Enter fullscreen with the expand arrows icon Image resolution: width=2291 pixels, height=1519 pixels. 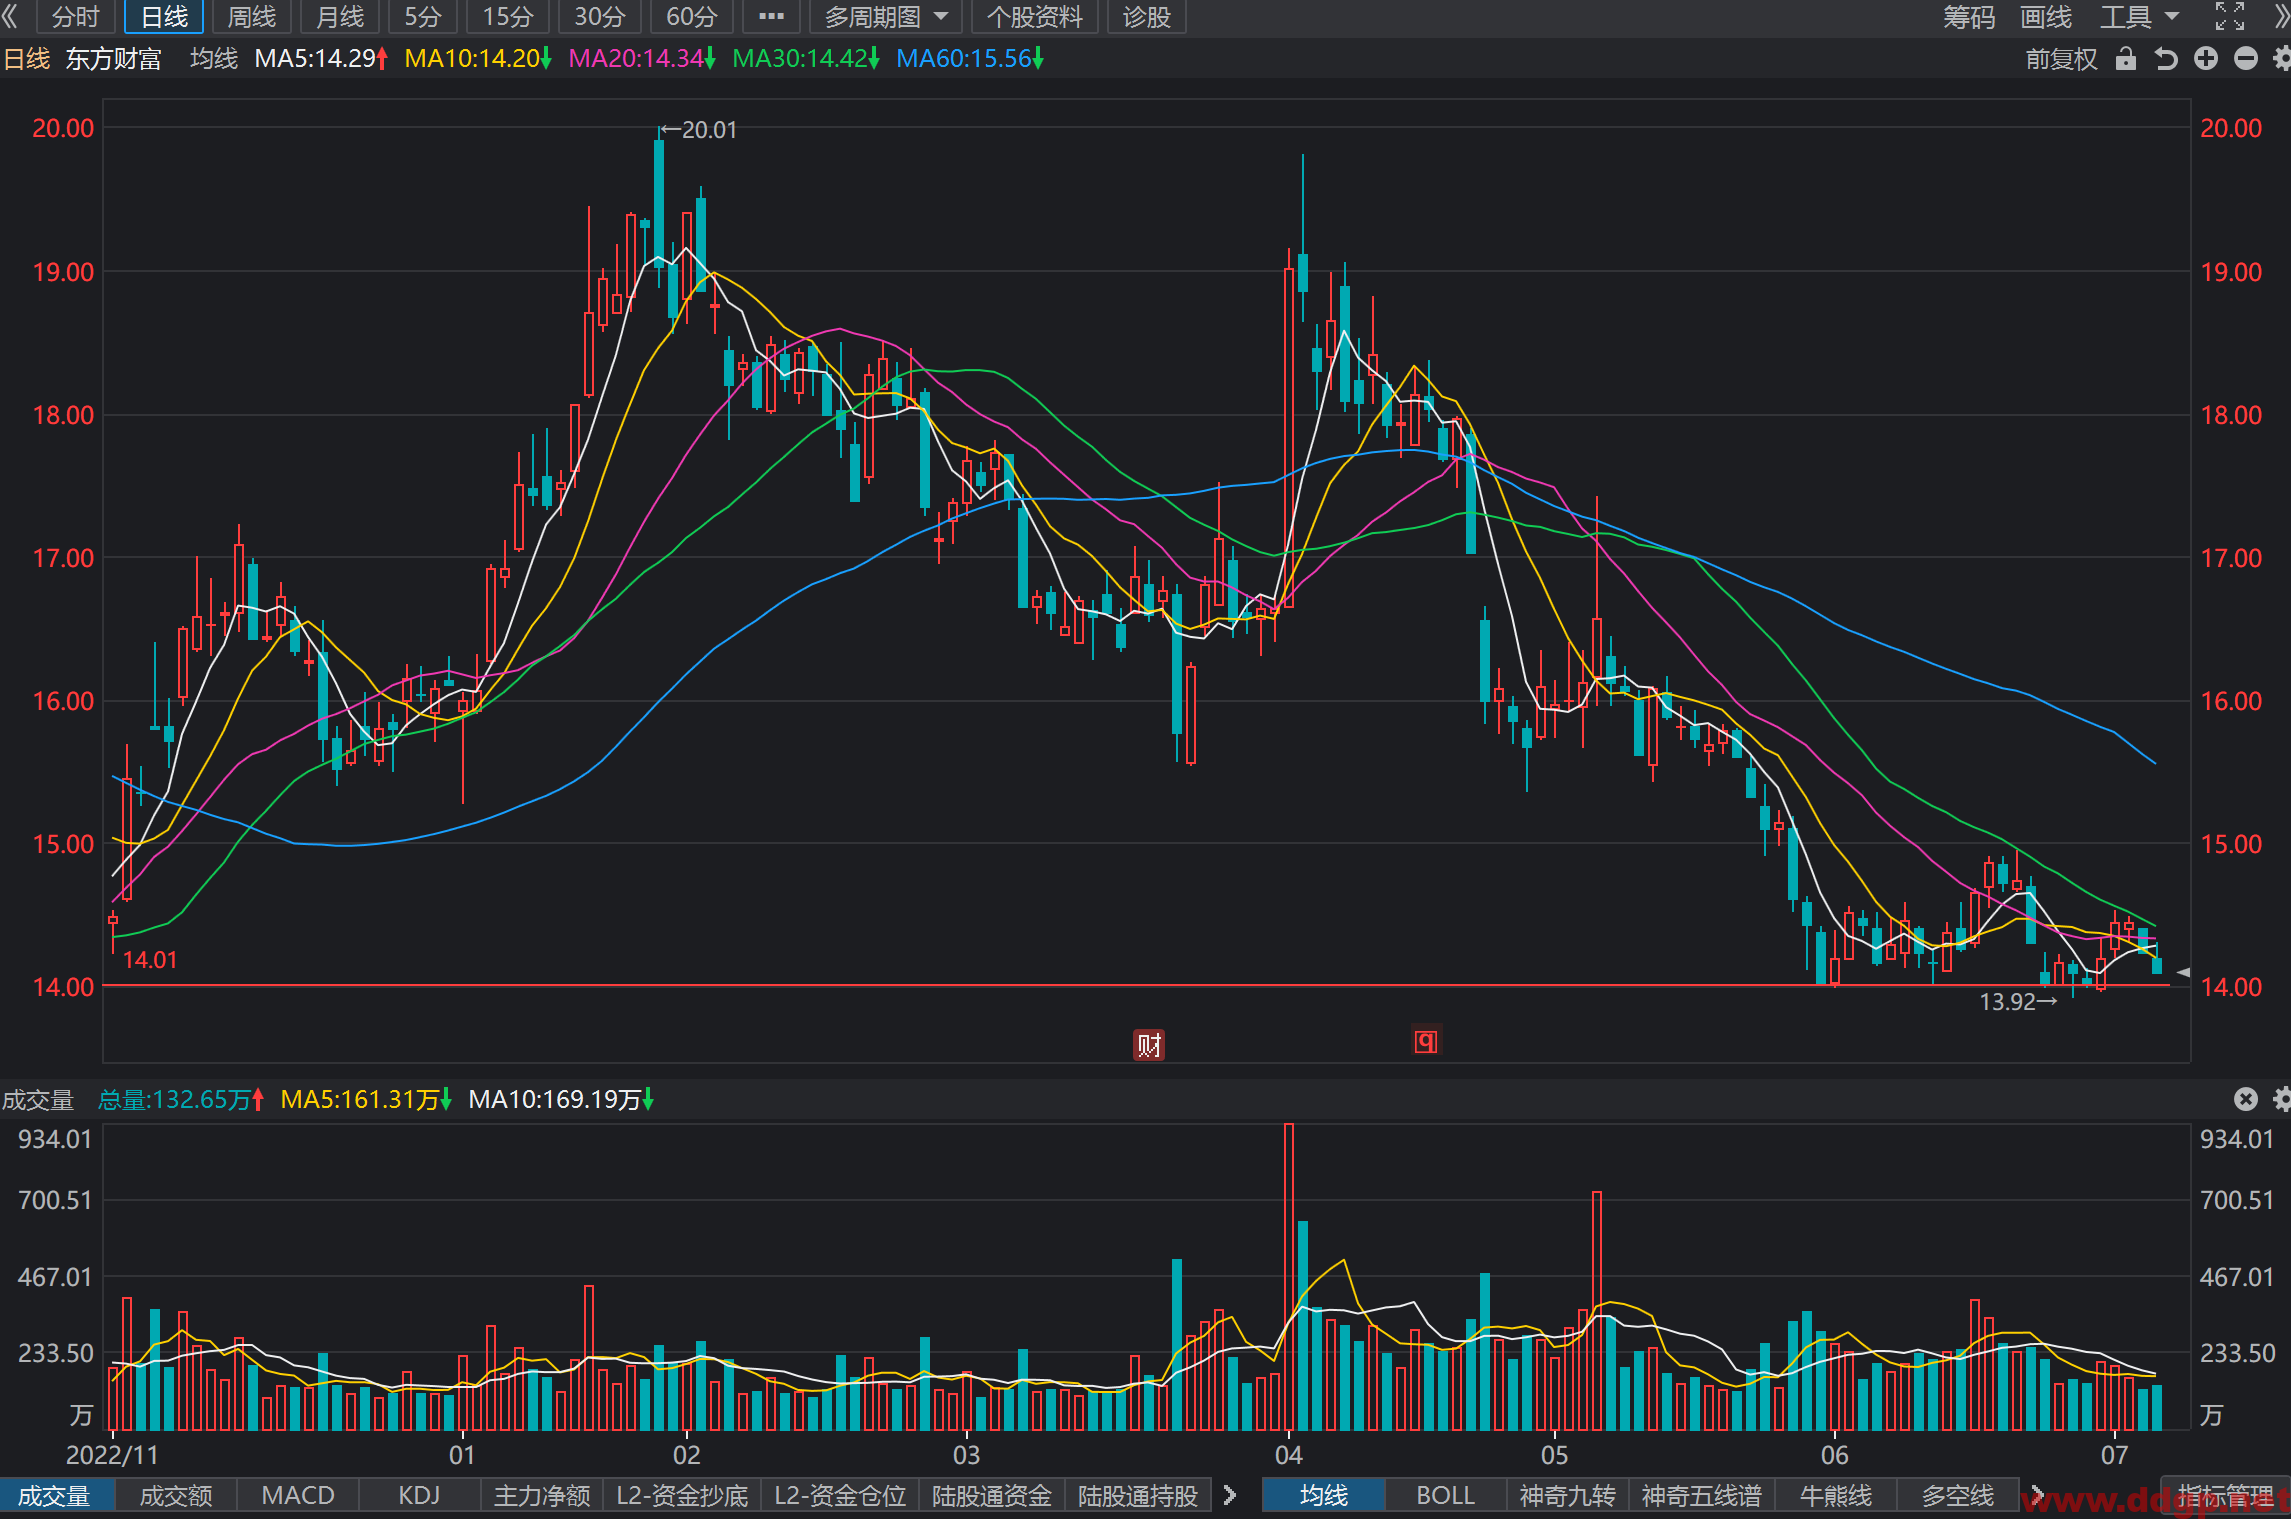2229,16
